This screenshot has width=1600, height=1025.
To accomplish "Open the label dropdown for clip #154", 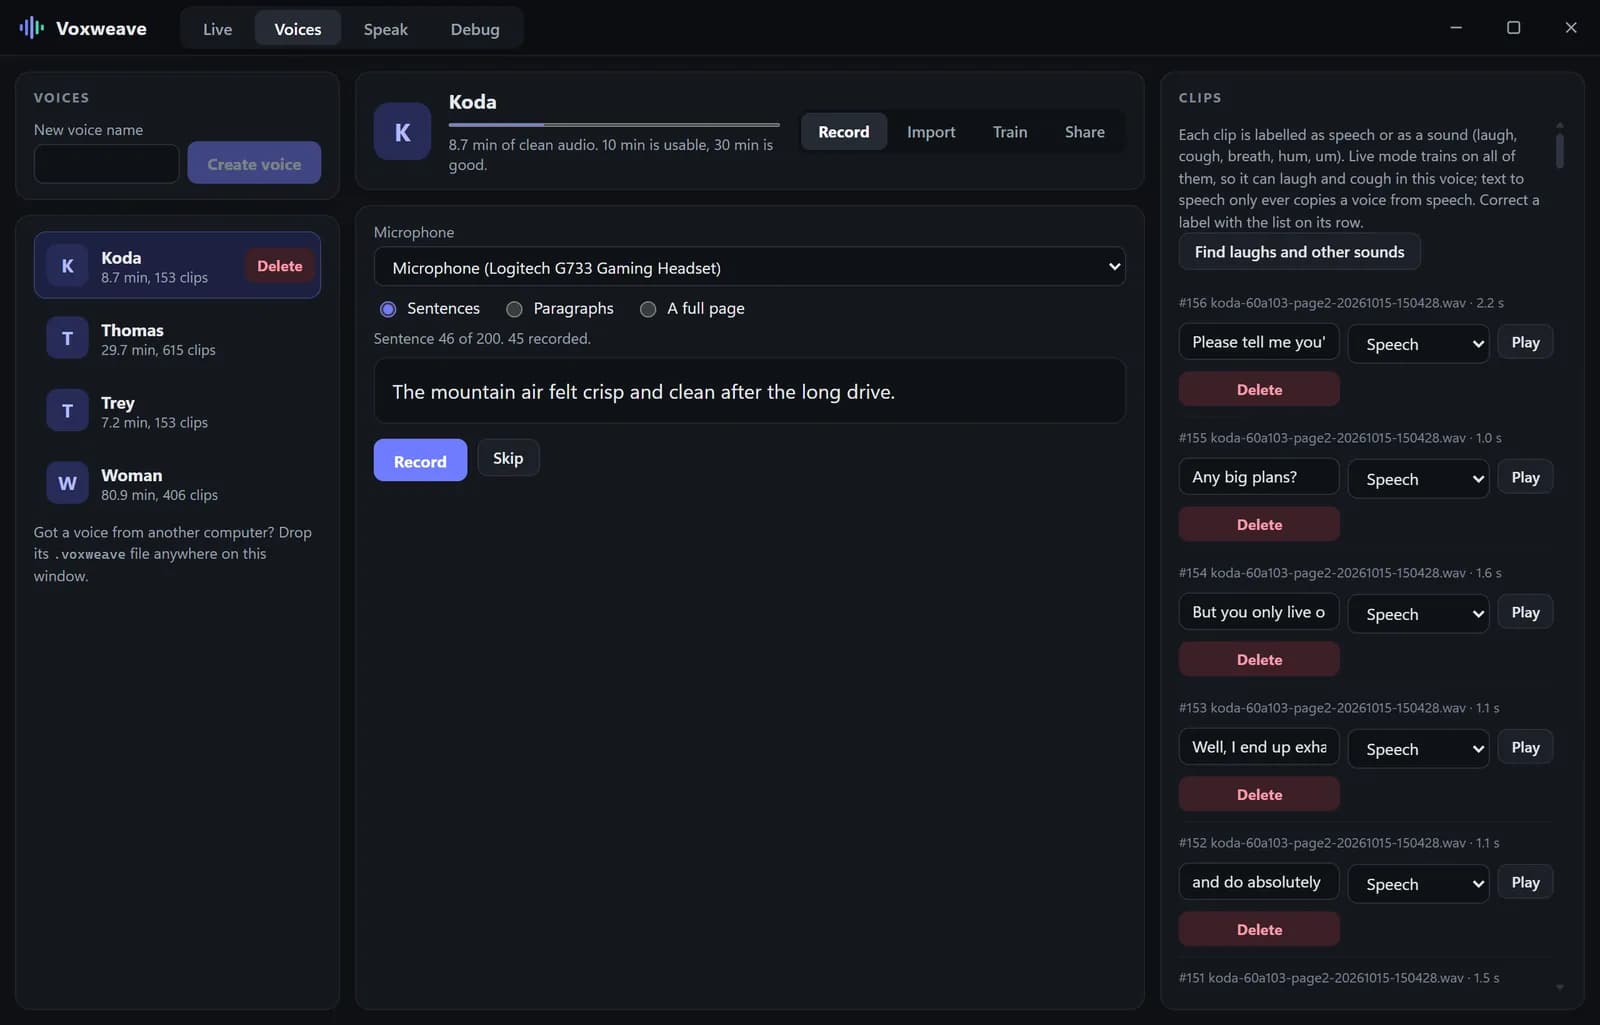I will pyautogui.click(x=1418, y=614).
